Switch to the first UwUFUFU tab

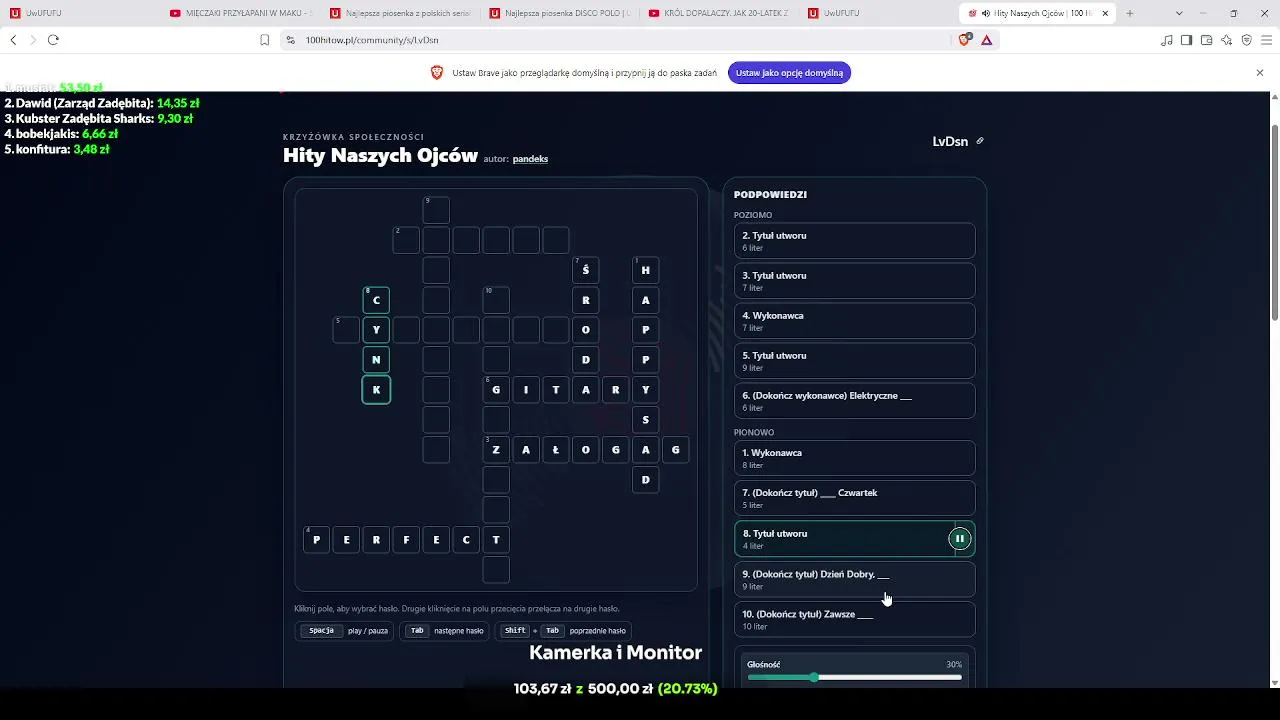80,13
